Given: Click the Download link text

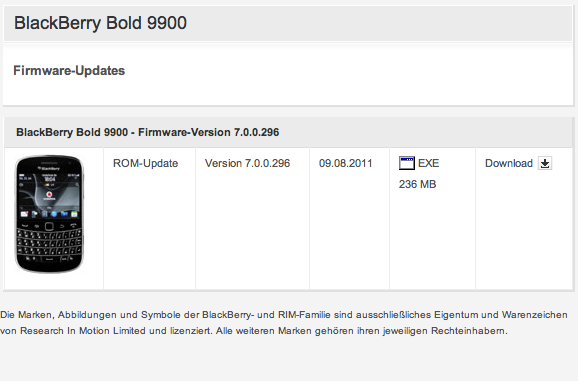Looking at the screenshot, I should [x=509, y=163].
